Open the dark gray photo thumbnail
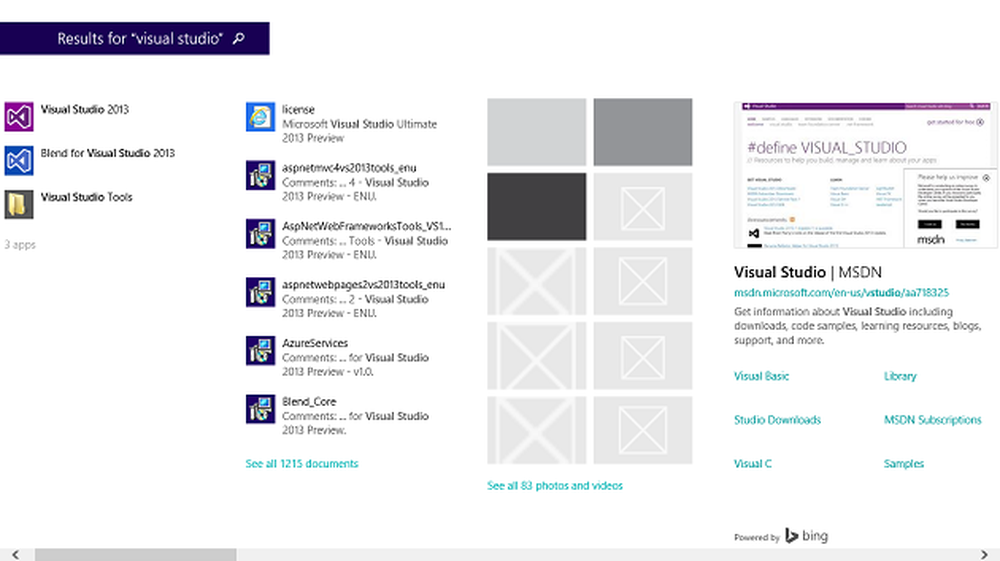 (536, 207)
